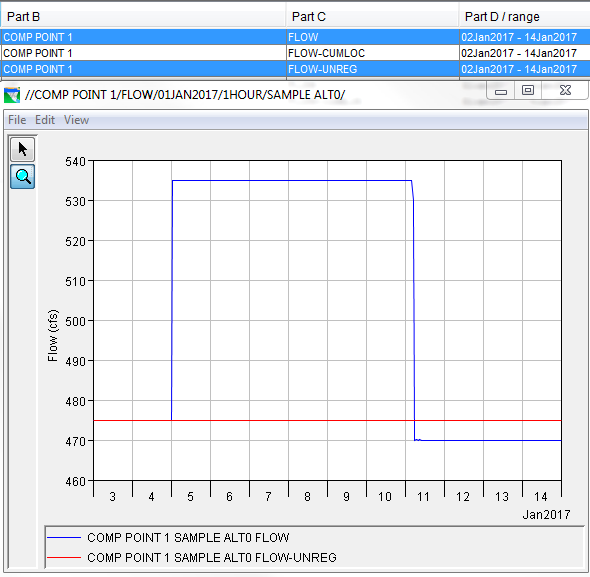Click the blue FLOW legend line
The width and height of the screenshot is (590, 577).
click(64, 537)
